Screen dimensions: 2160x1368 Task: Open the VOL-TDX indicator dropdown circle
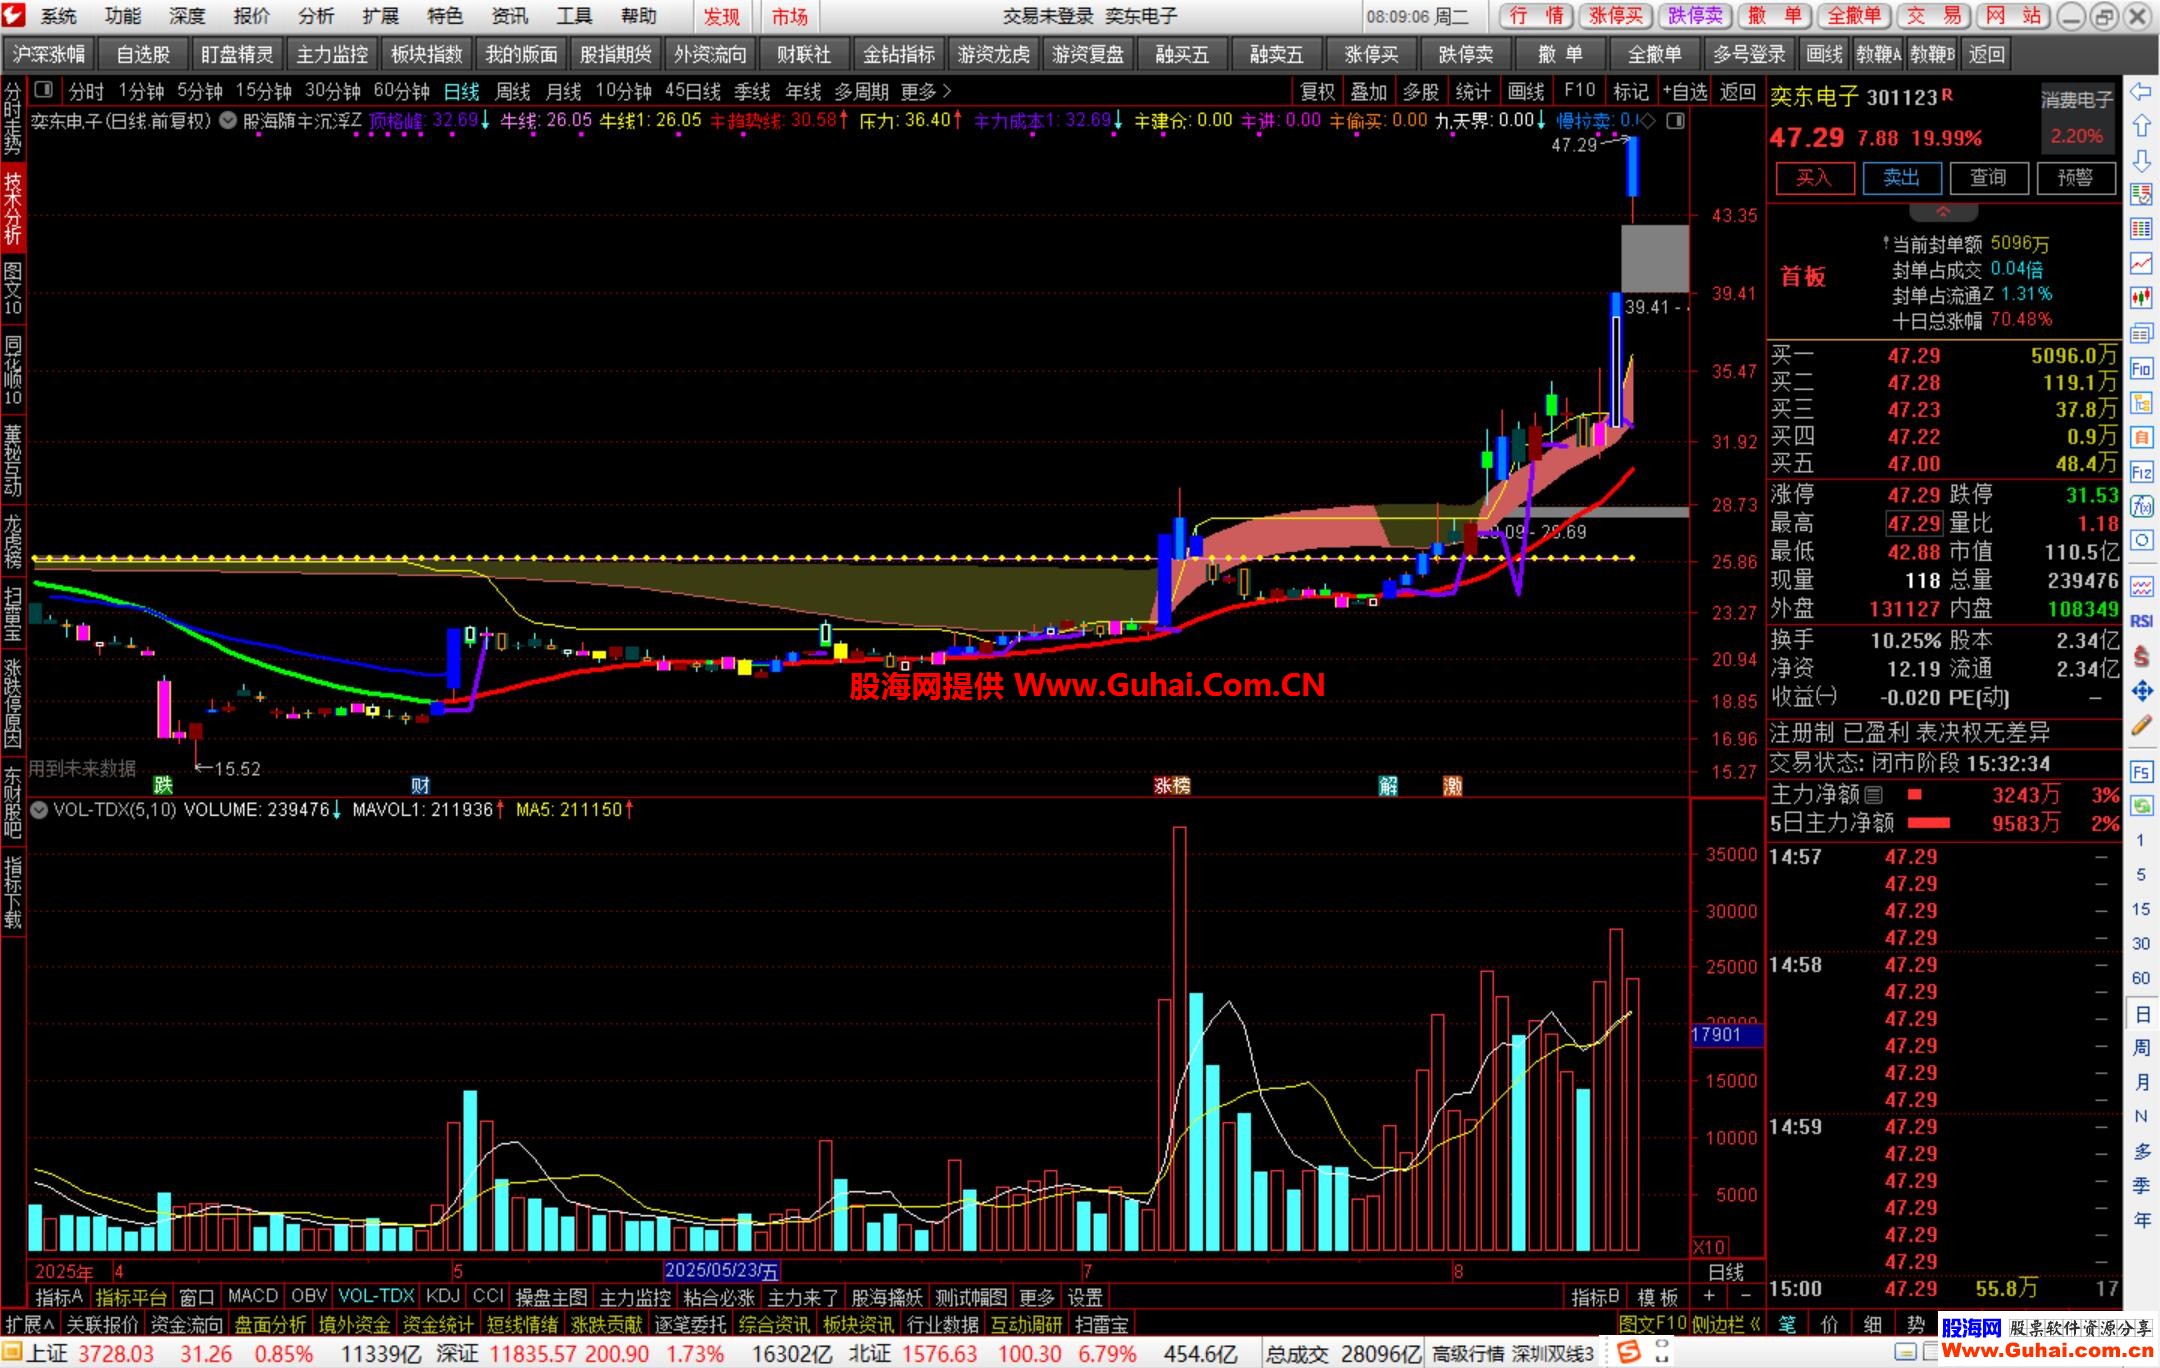click(x=39, y=810)
